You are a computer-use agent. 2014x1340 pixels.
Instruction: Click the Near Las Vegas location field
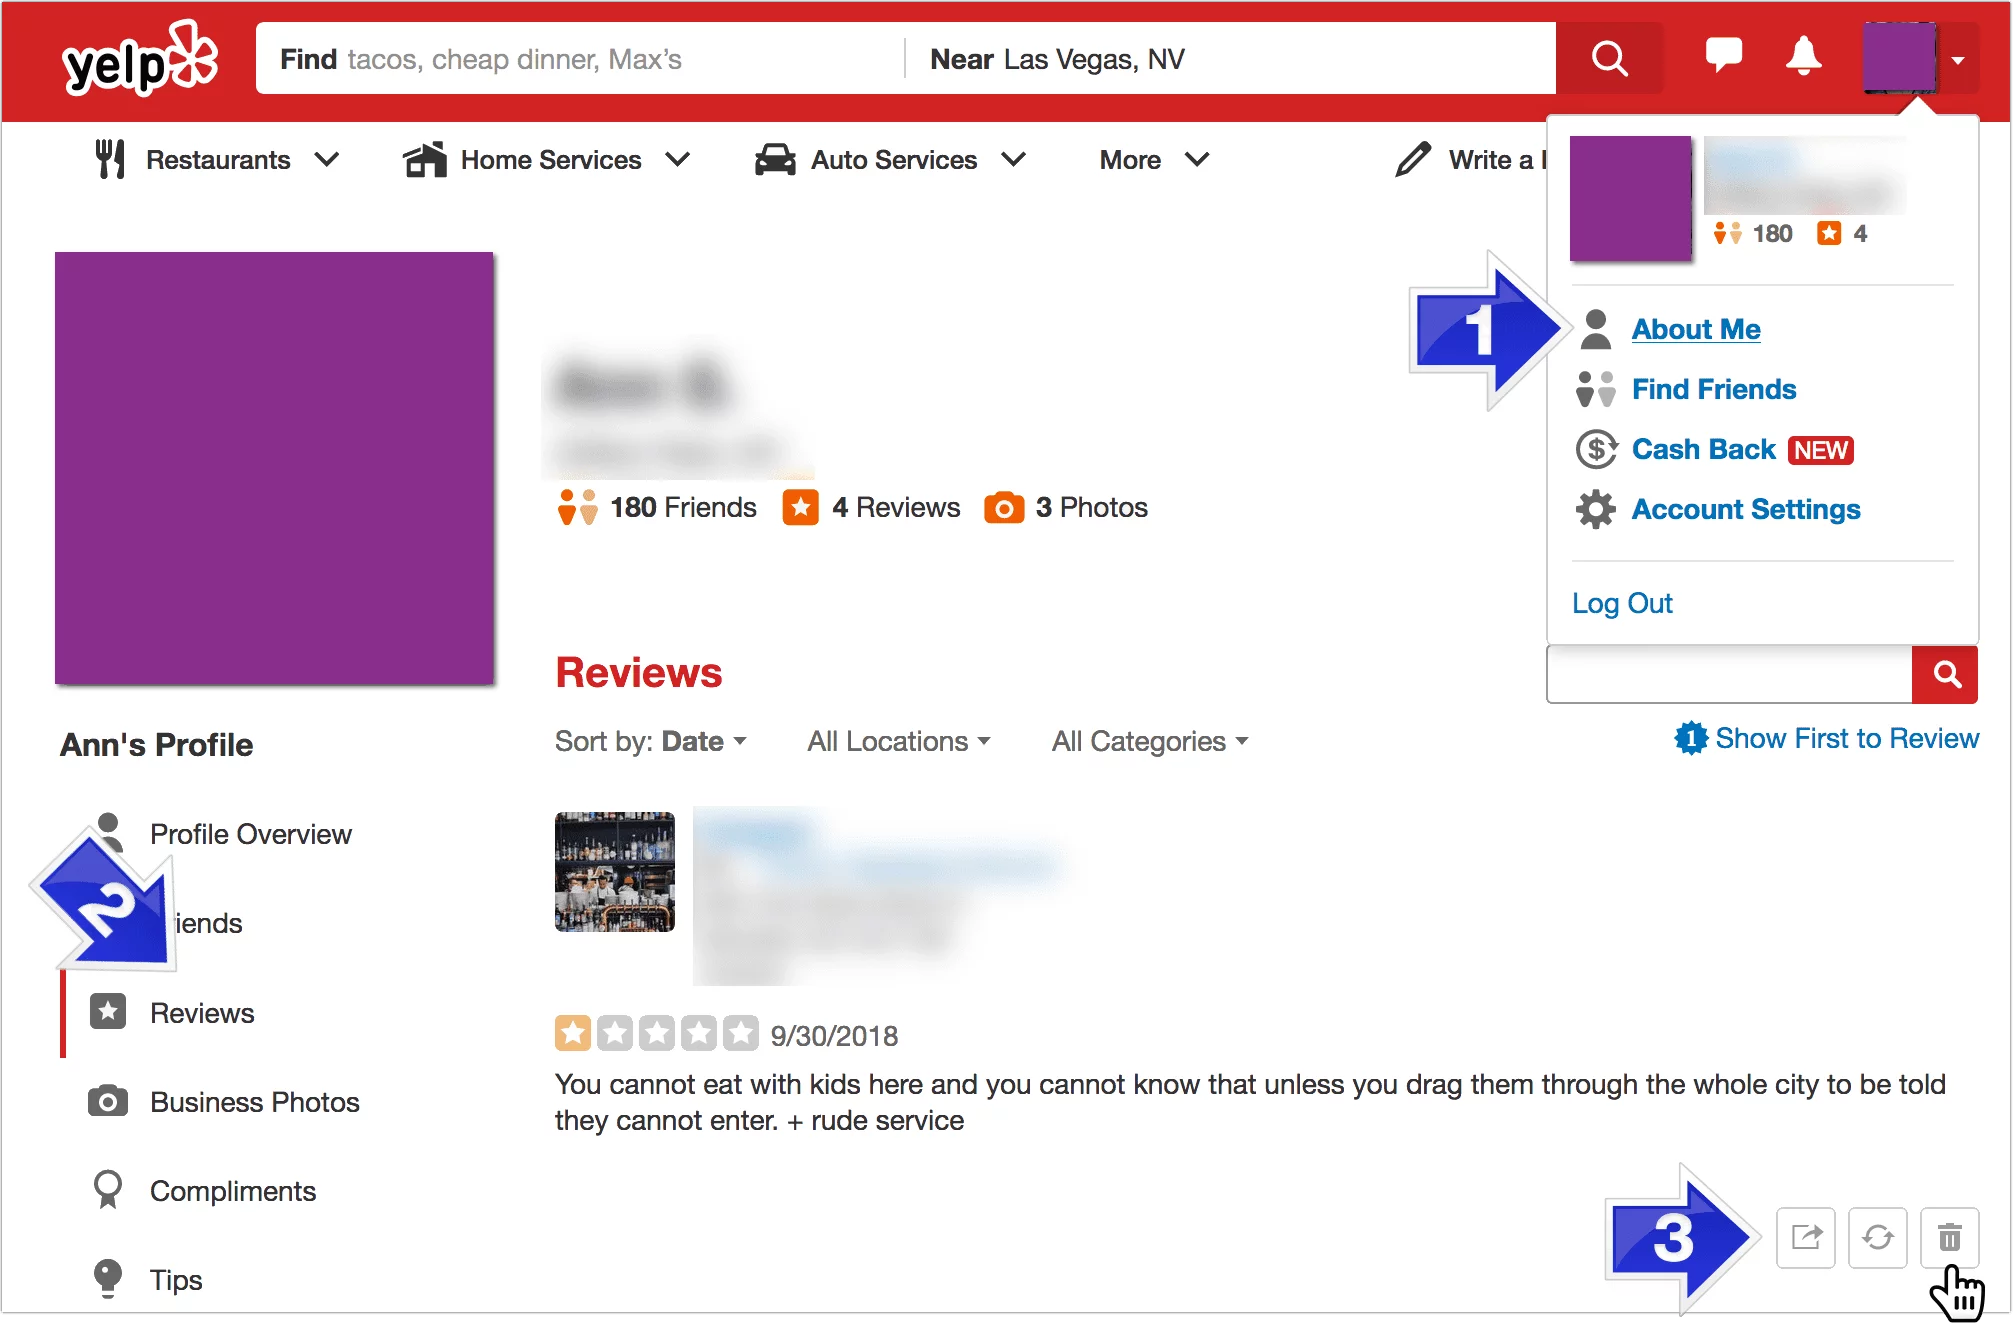(x=1230, y=59)
